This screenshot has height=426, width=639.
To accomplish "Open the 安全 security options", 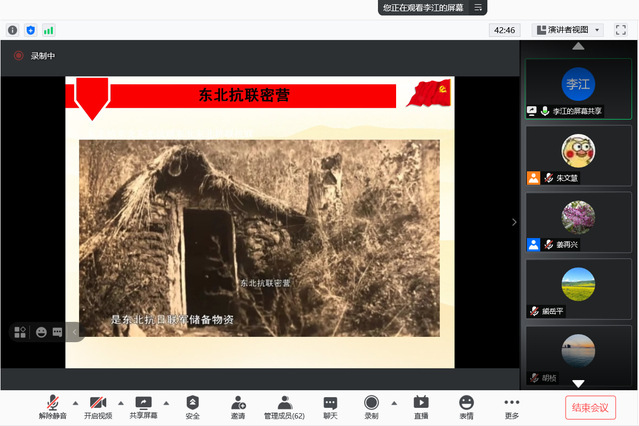I will pyautogui.click(x=192, y=406).
